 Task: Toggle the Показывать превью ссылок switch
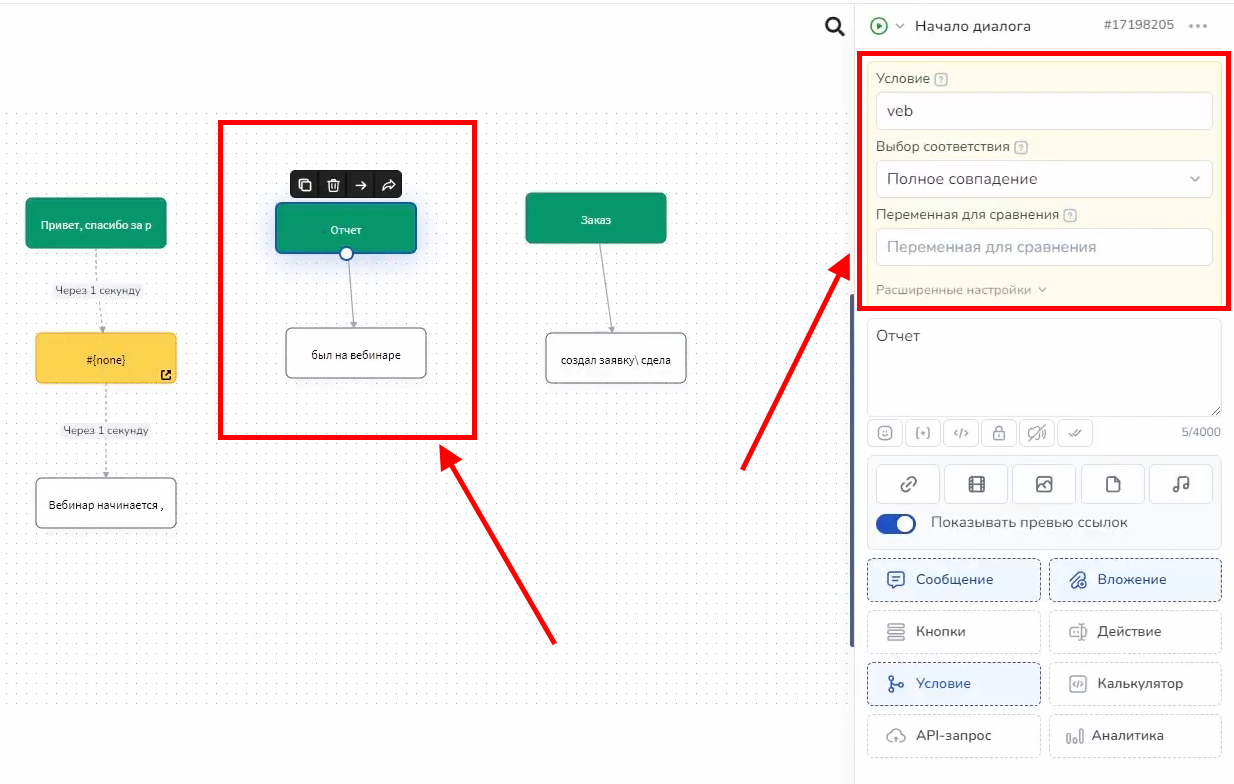(895, 523)
